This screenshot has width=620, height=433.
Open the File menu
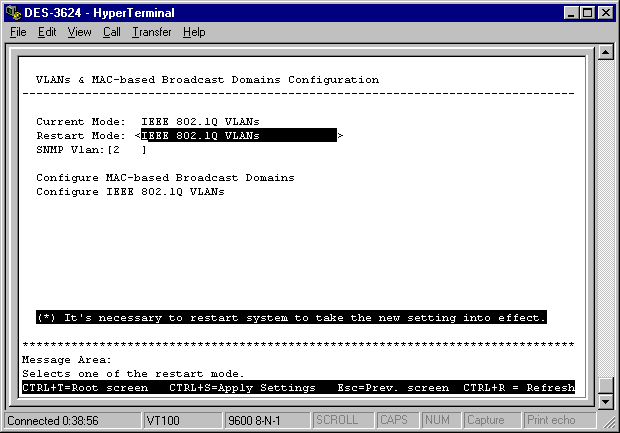pyautogui.click(x=18, y=32)
